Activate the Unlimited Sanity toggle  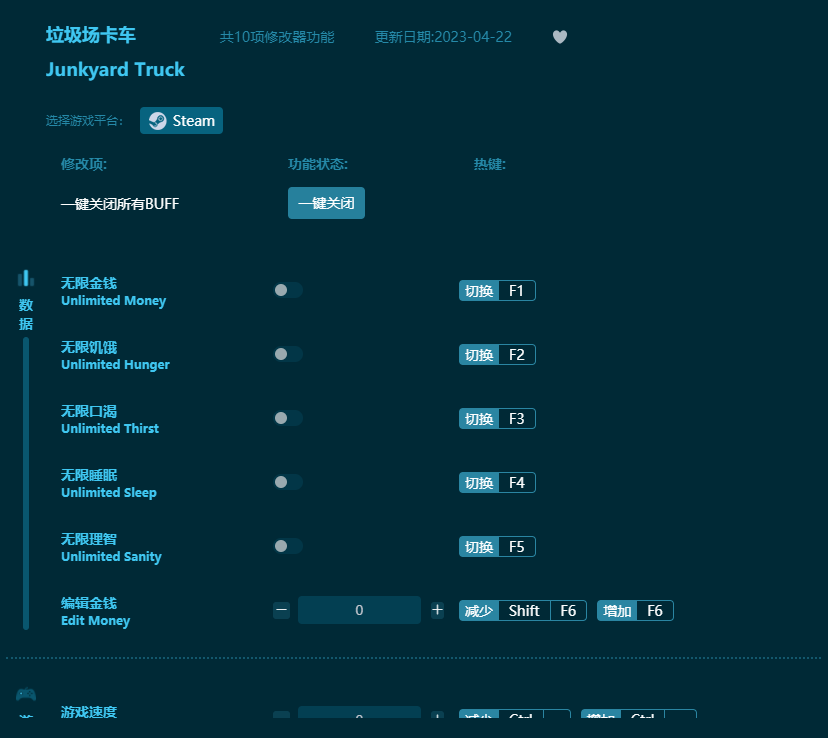pyautogui.click(x=288, y=546)
